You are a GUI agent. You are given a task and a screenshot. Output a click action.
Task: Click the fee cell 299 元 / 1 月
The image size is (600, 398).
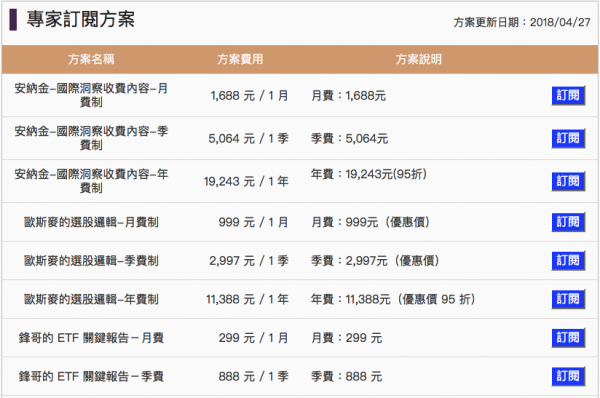tap(253, 338)
